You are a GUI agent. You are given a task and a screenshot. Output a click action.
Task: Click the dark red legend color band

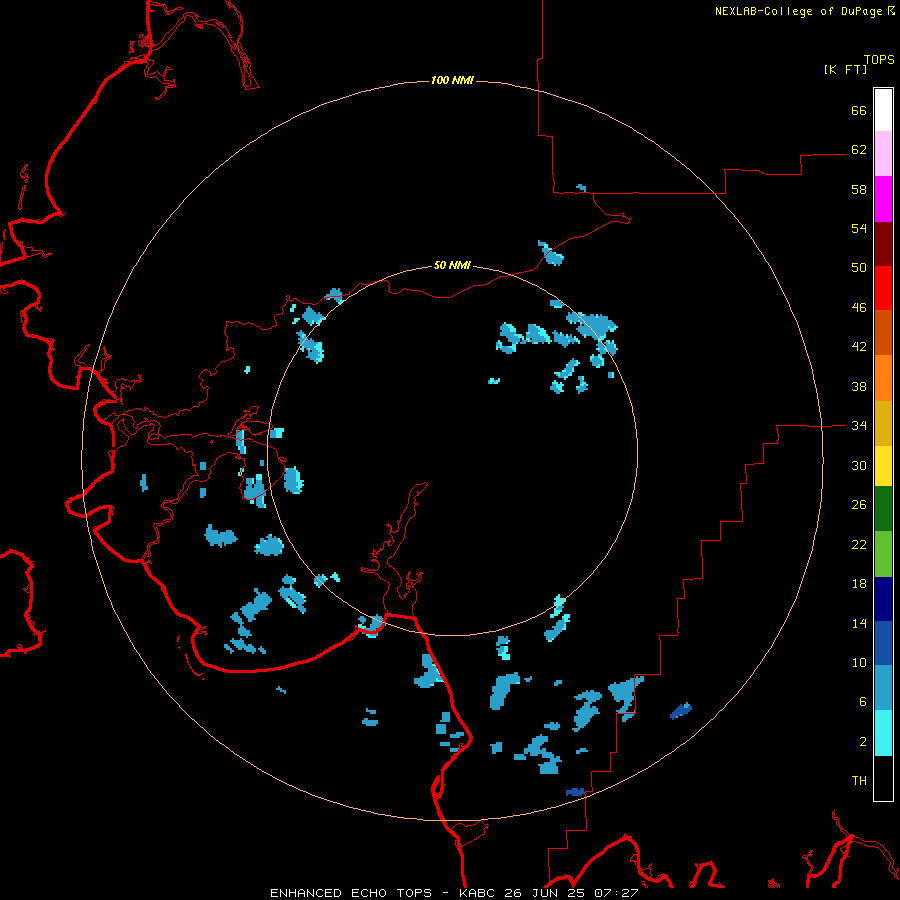[883, 243]
